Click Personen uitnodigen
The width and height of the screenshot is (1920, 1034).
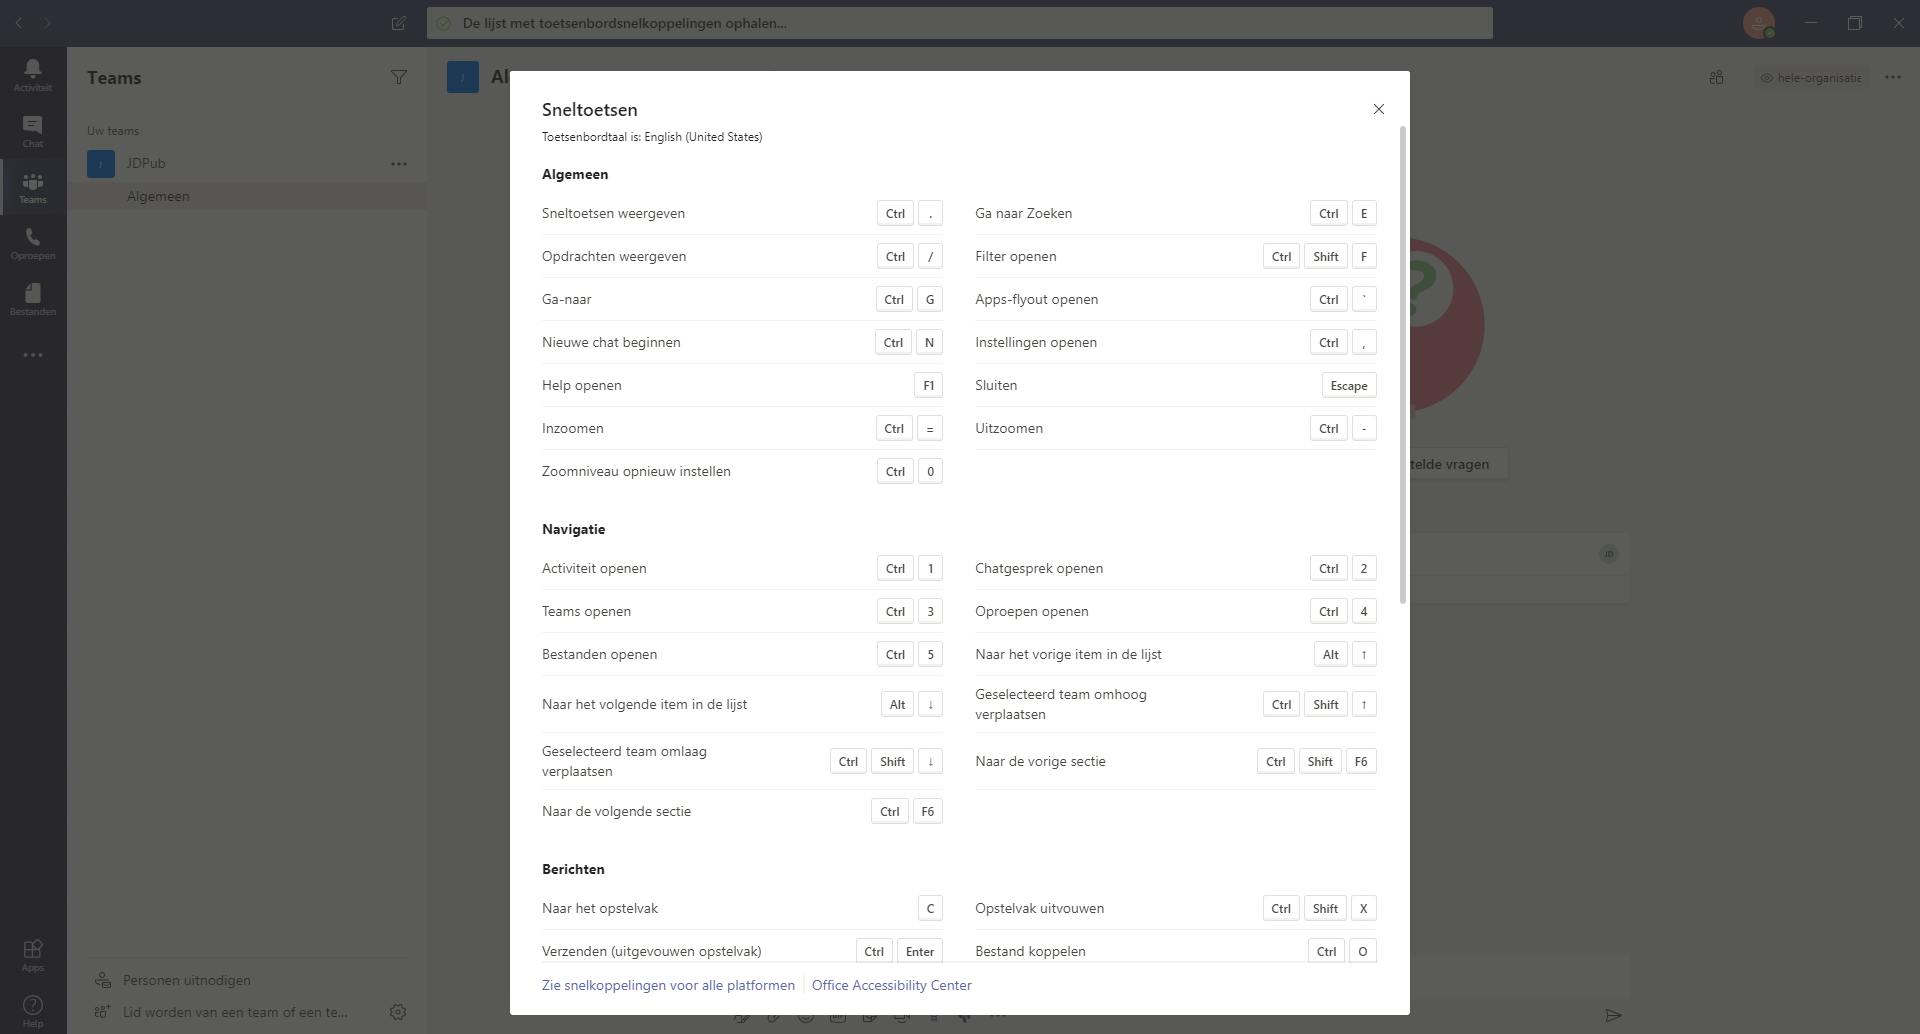pos(186,980)
